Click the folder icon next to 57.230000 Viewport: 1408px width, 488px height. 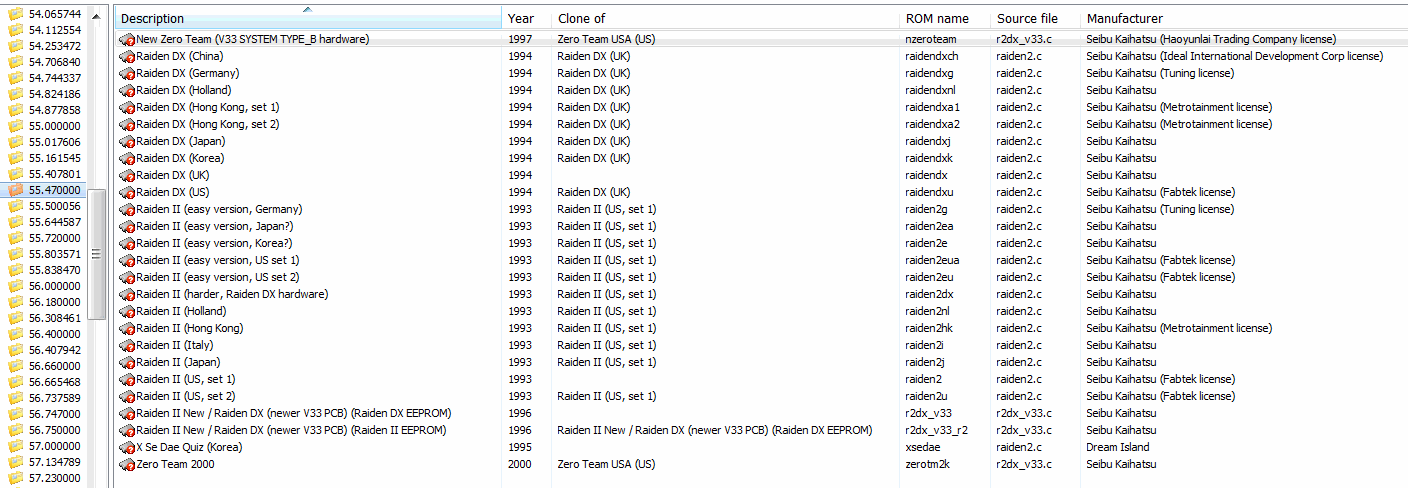[x=16, y=478]
